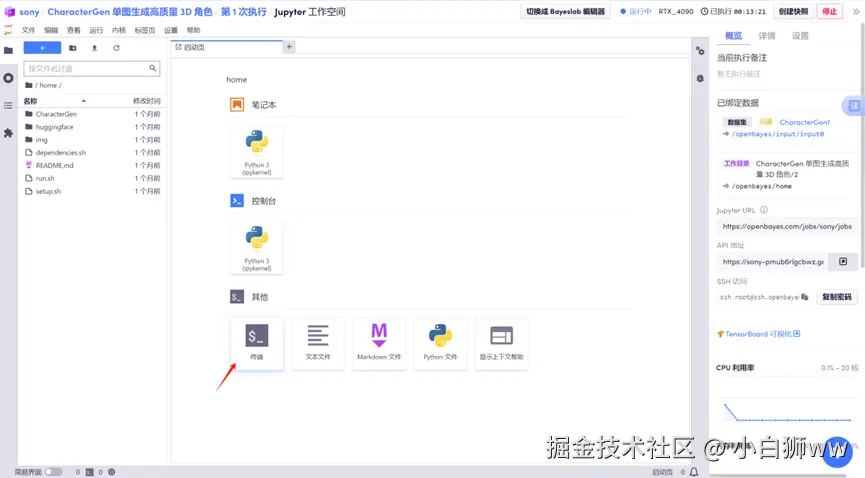Open the show contextual help tile
This screenshot has height=478, width=865.
pos(501,343)
